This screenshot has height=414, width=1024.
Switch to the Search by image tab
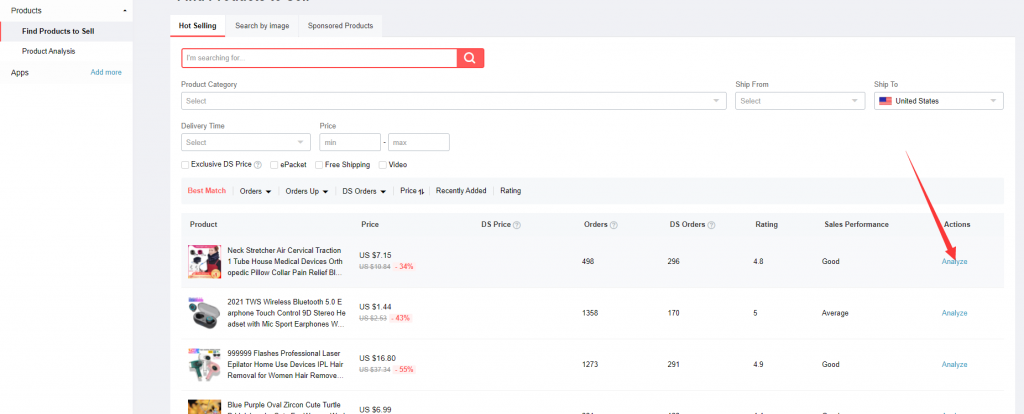[x=262, y=25]
